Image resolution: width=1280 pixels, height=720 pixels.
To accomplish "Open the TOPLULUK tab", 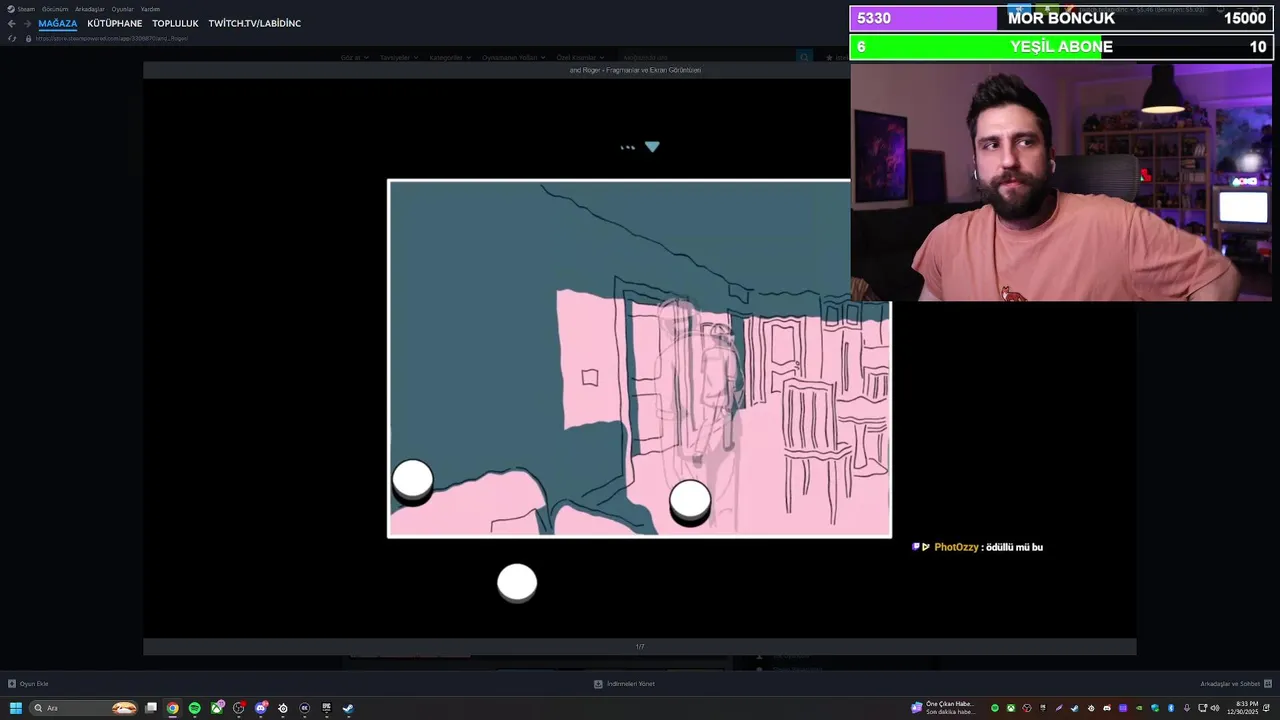I will click(175, 23).
